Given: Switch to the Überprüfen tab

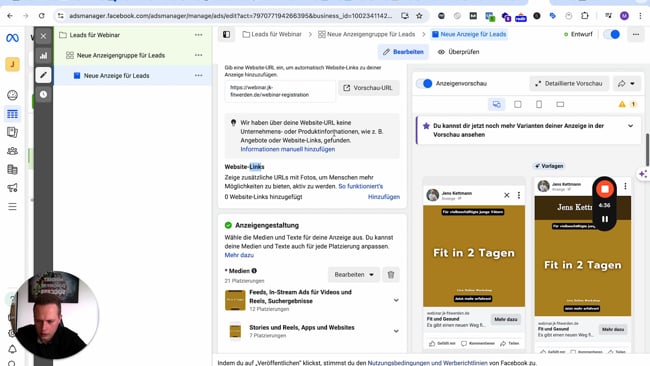Looking at the screenshot, I should (458, 52).
